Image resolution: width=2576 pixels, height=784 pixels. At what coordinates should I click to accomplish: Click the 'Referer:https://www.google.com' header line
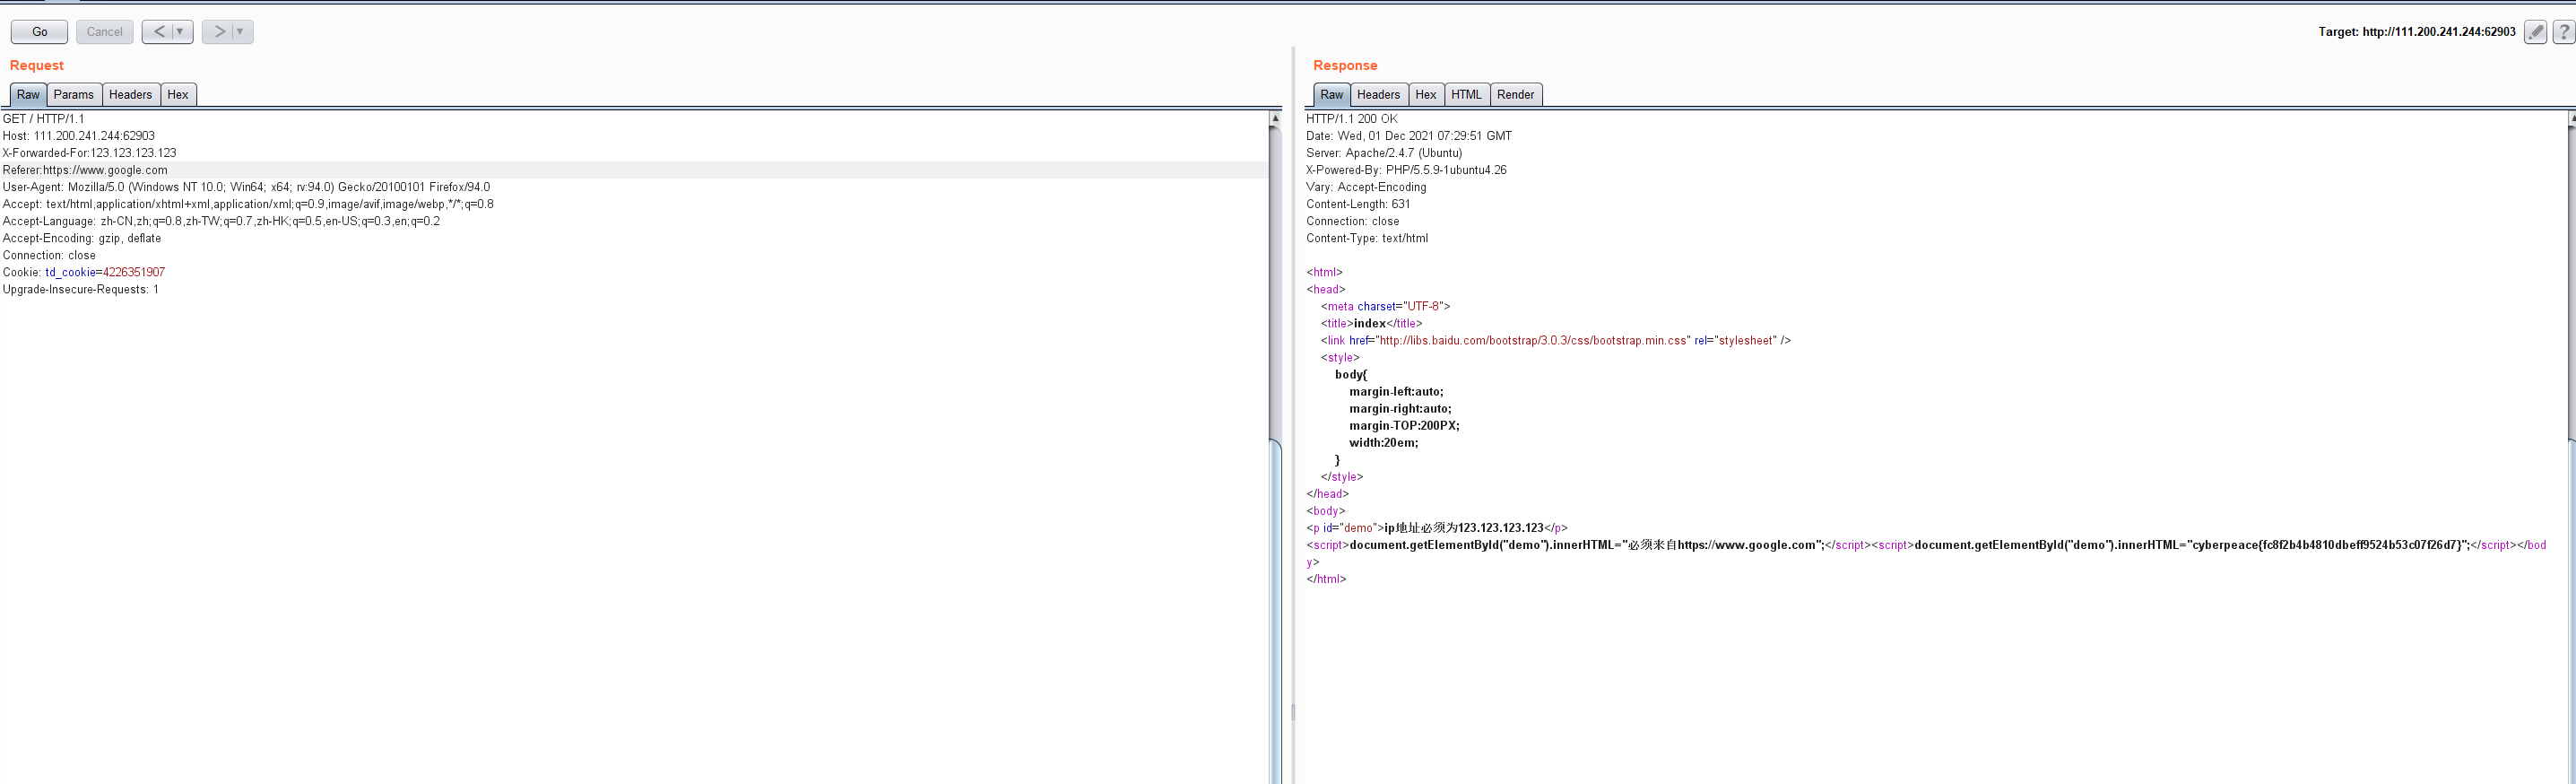85,170
